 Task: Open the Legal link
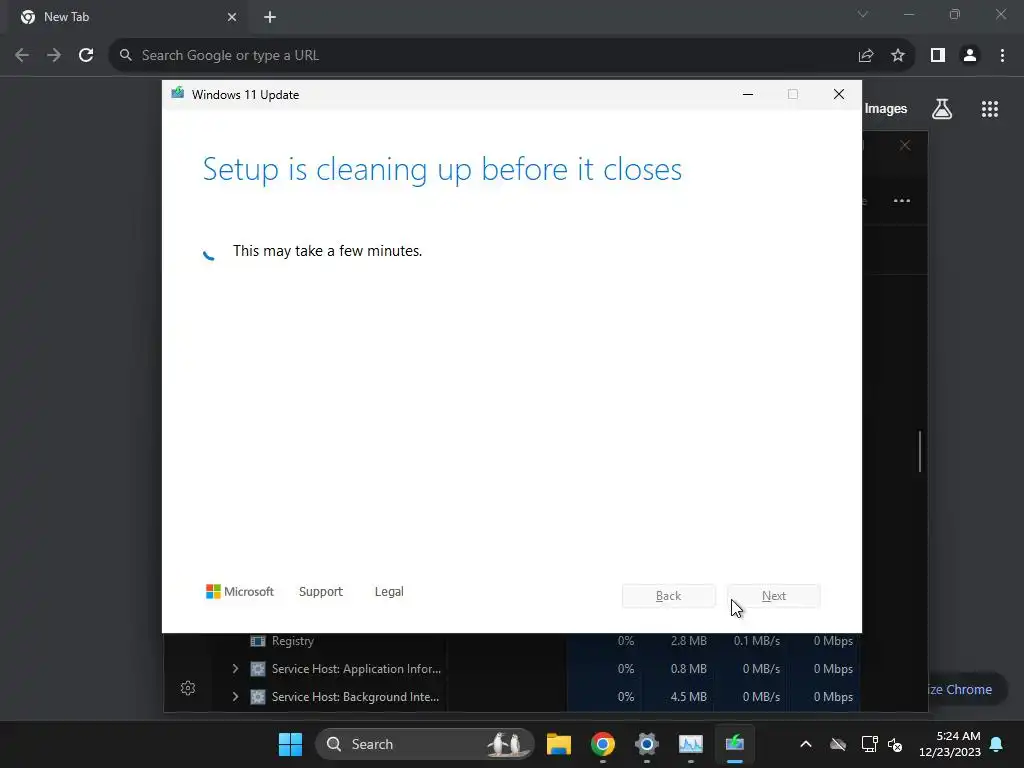click(389, 592)
